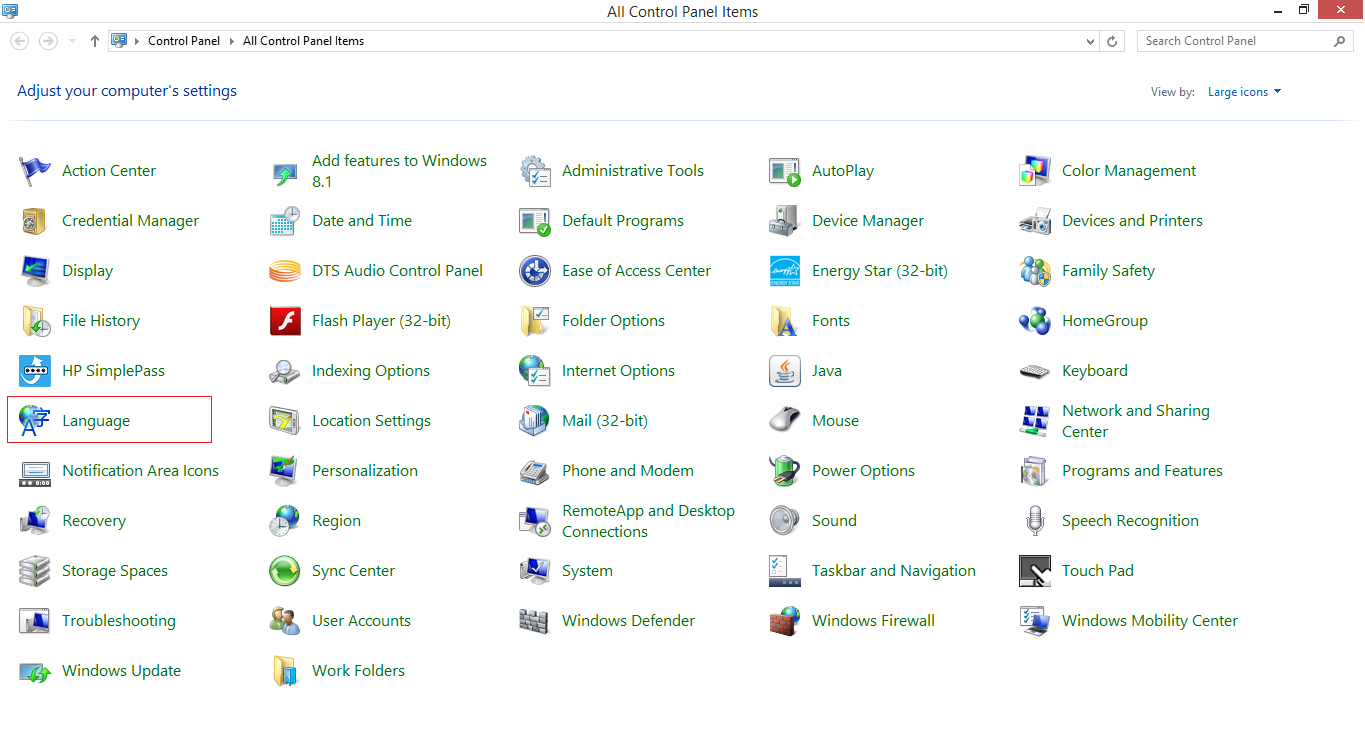Open the HomeGroup spheres icon
Viewport: 1365px width, 738px height.
pyautogui.click(x=1035, y=321)
